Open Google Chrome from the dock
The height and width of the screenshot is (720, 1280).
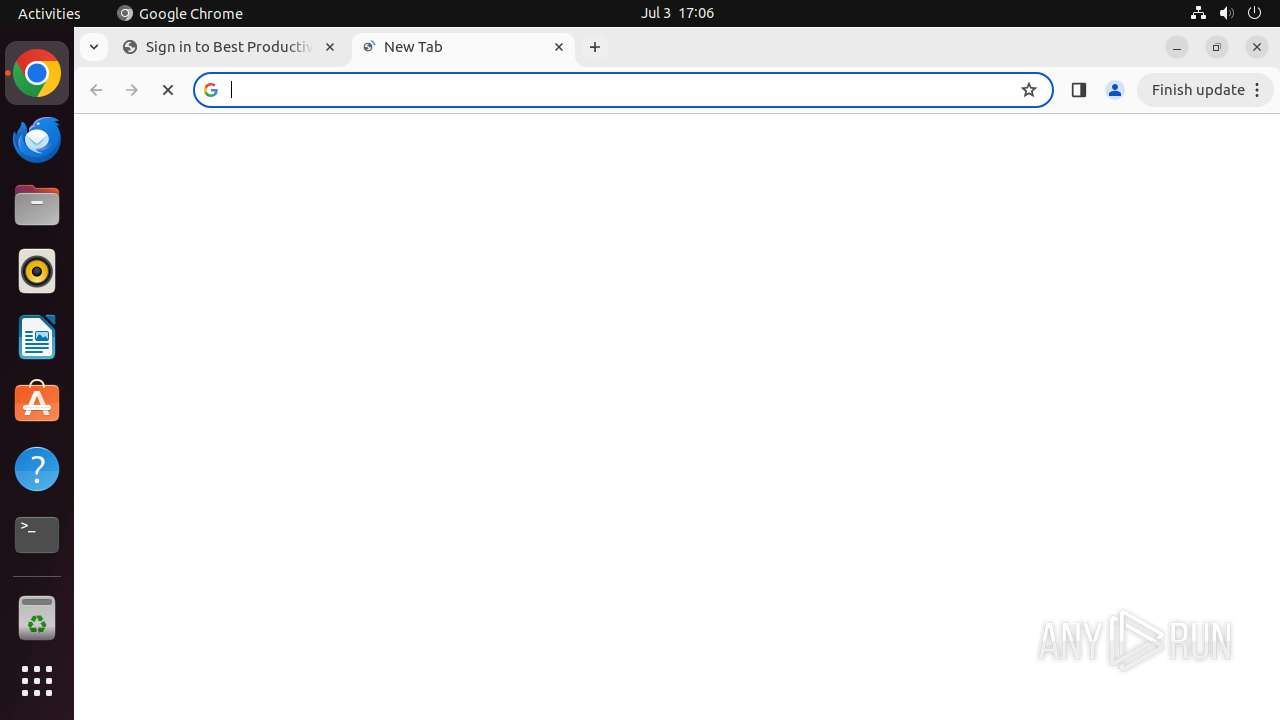point(37,74)
